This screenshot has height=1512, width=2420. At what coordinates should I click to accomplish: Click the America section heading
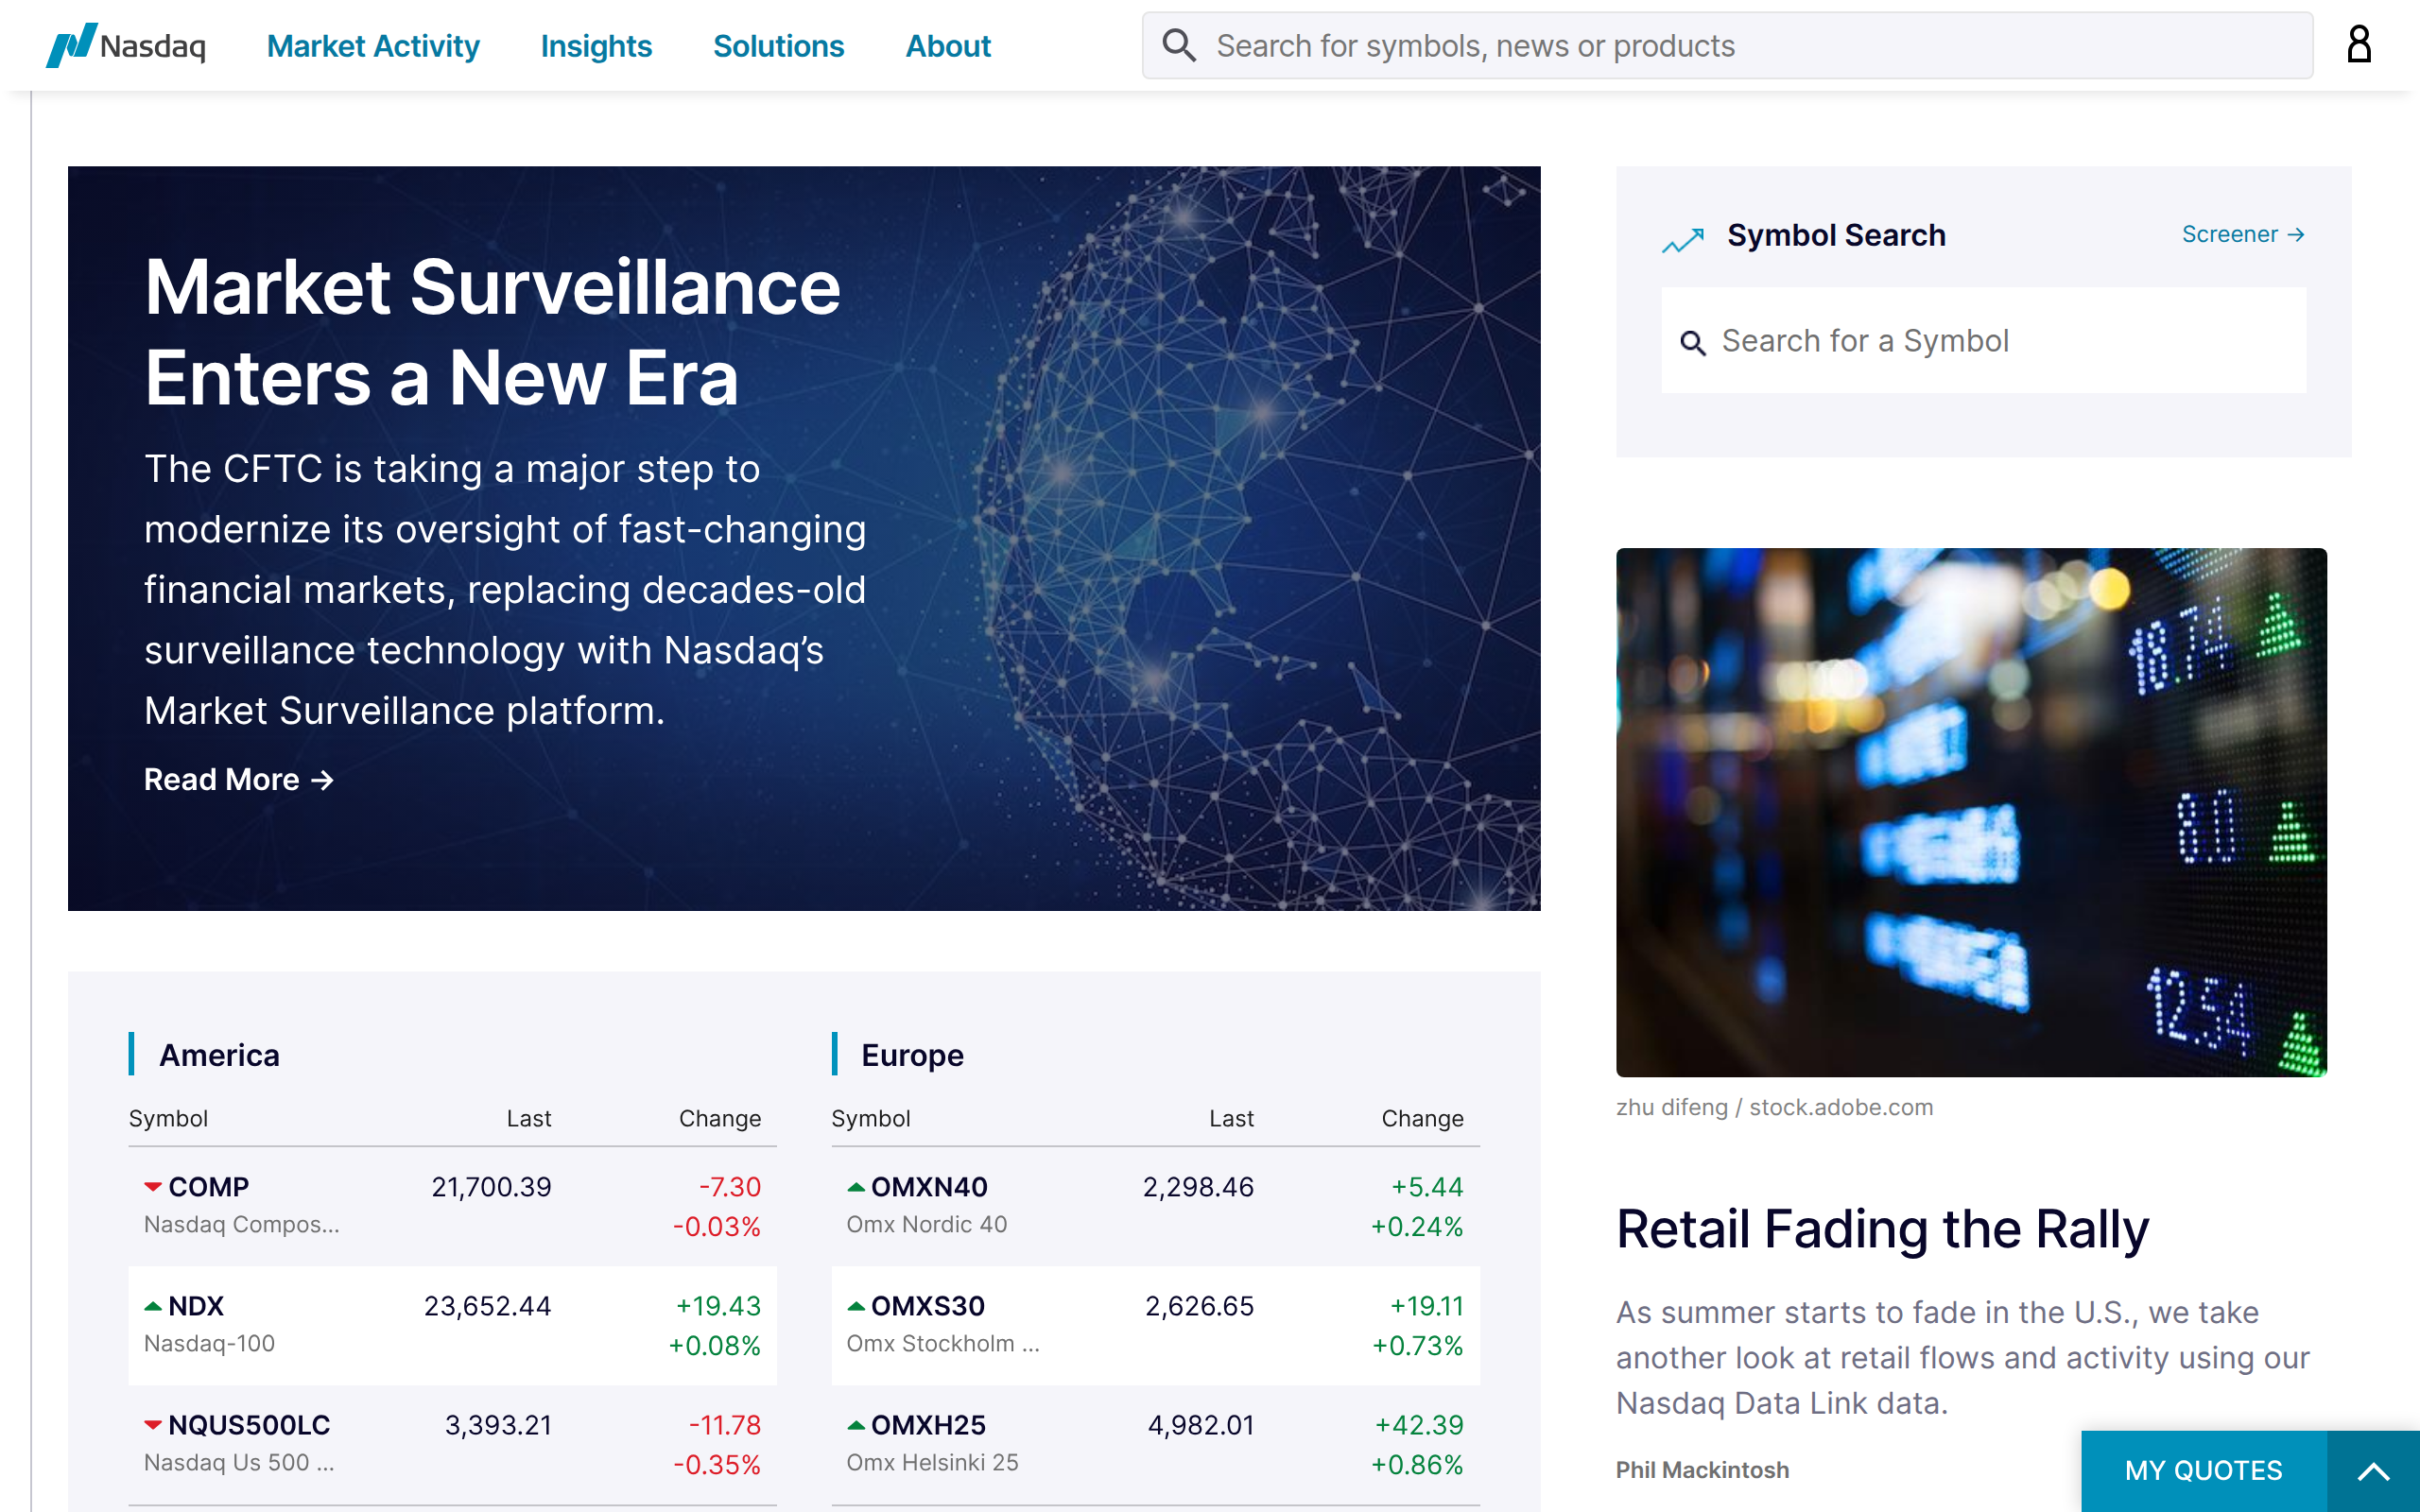click(x=219, y=1055)
